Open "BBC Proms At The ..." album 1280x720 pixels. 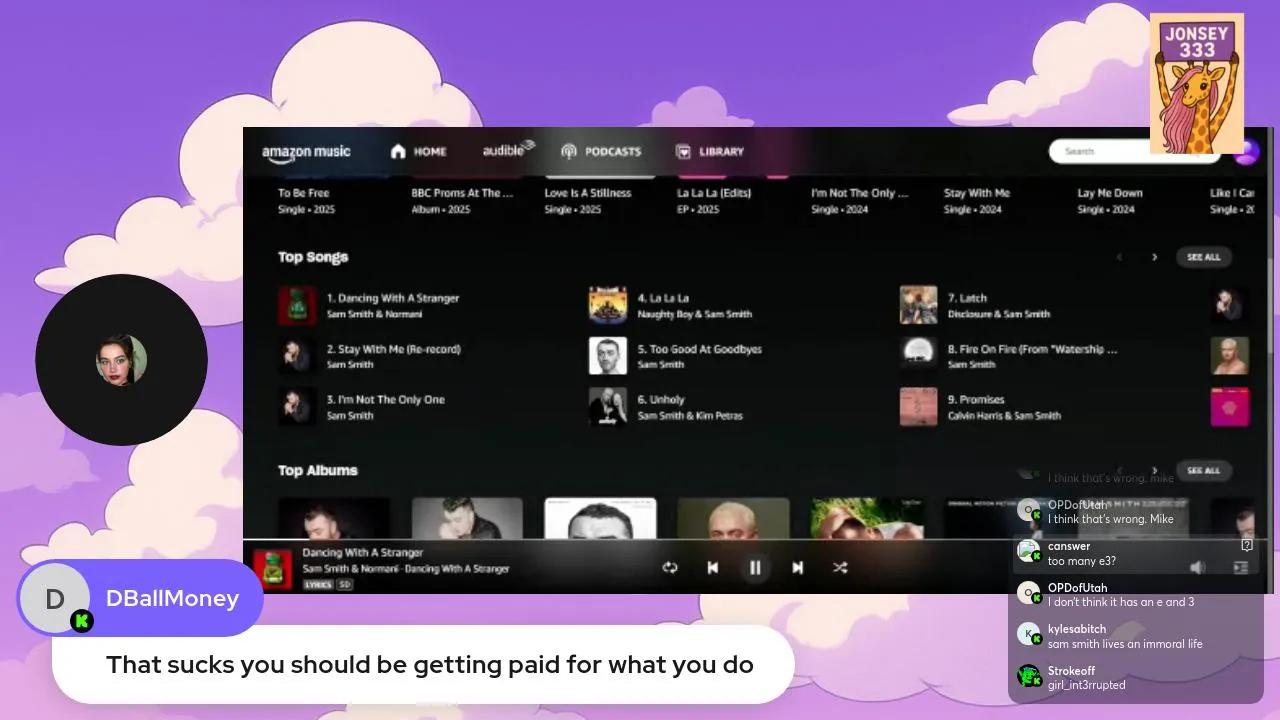coord(462,193)
